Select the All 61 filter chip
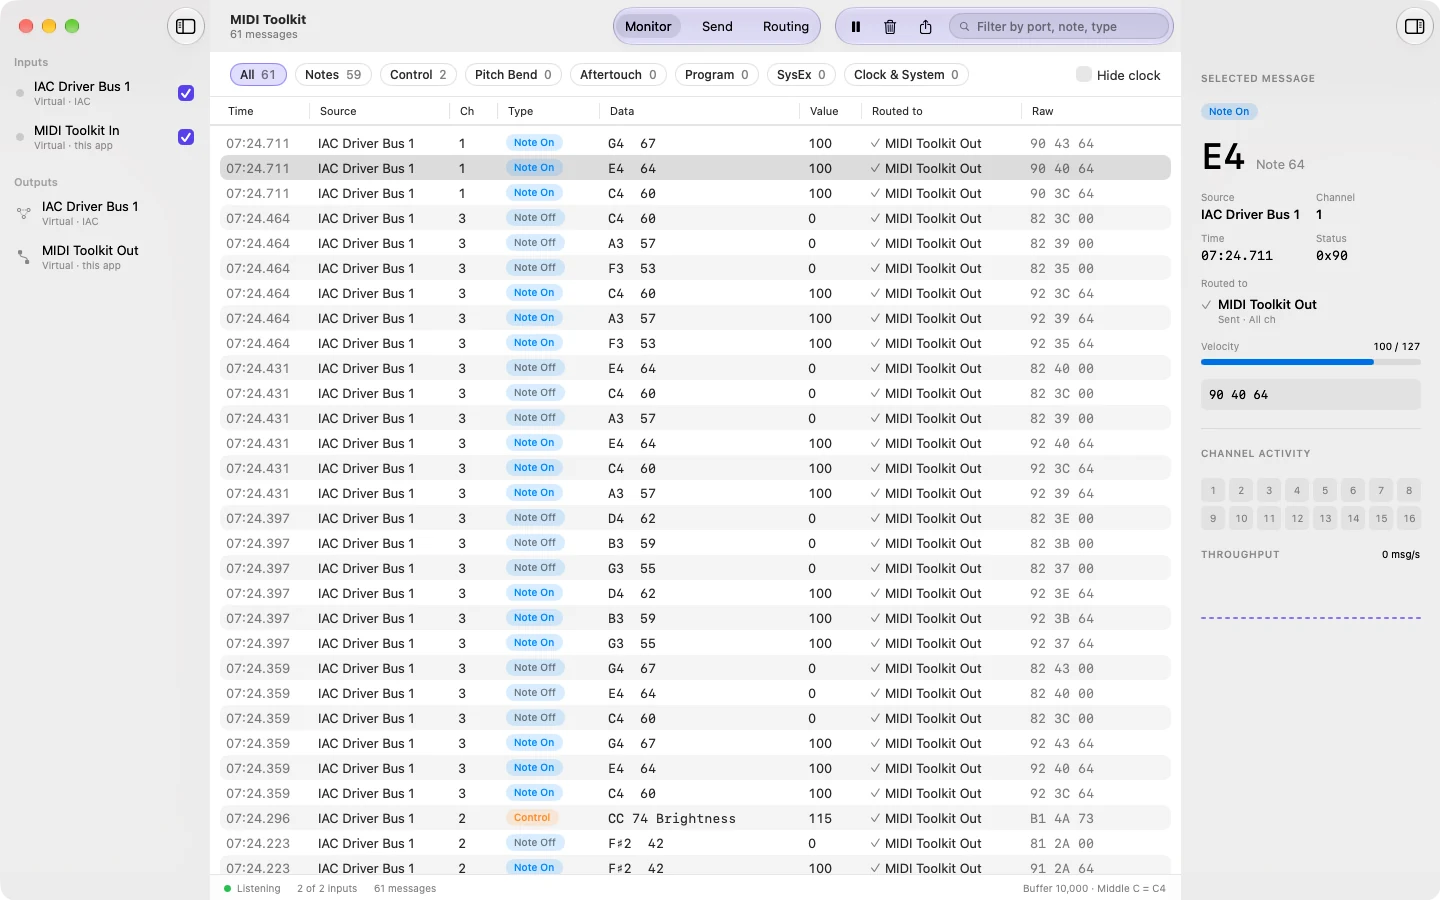 click(x=258, y=75)
